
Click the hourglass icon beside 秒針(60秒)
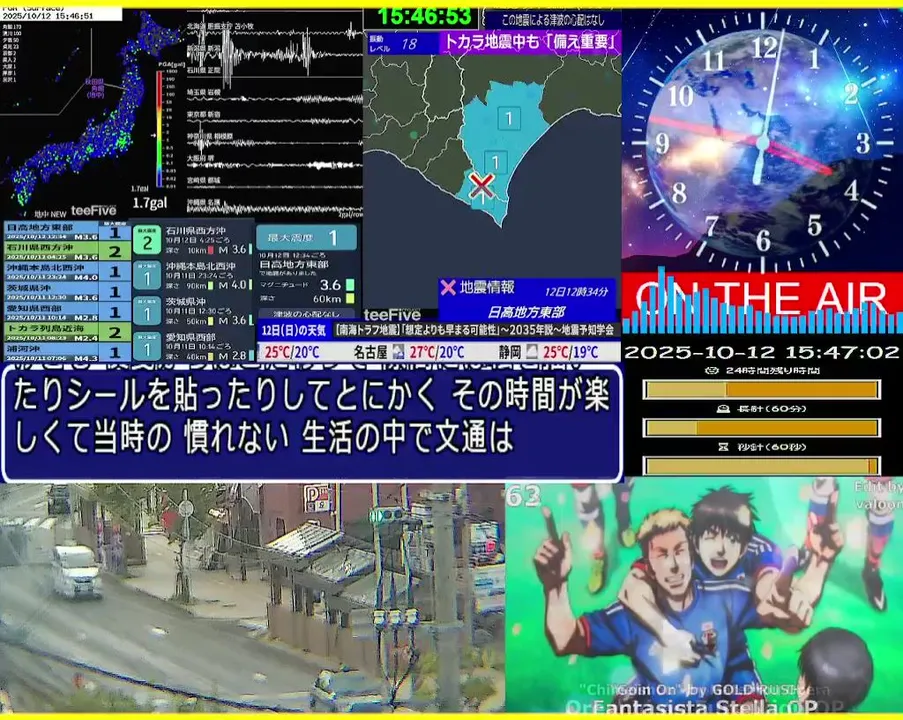[x=723, y=446]
